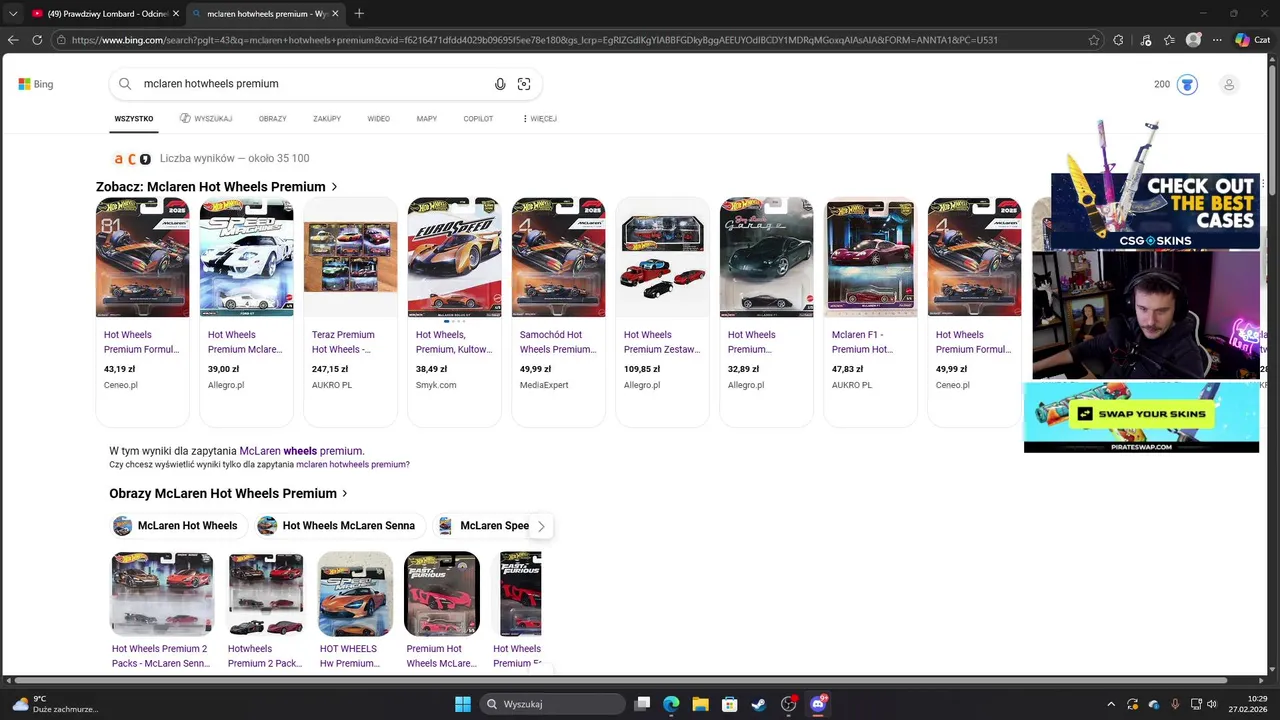Open the Bing account profile icon

(1229, 84)
